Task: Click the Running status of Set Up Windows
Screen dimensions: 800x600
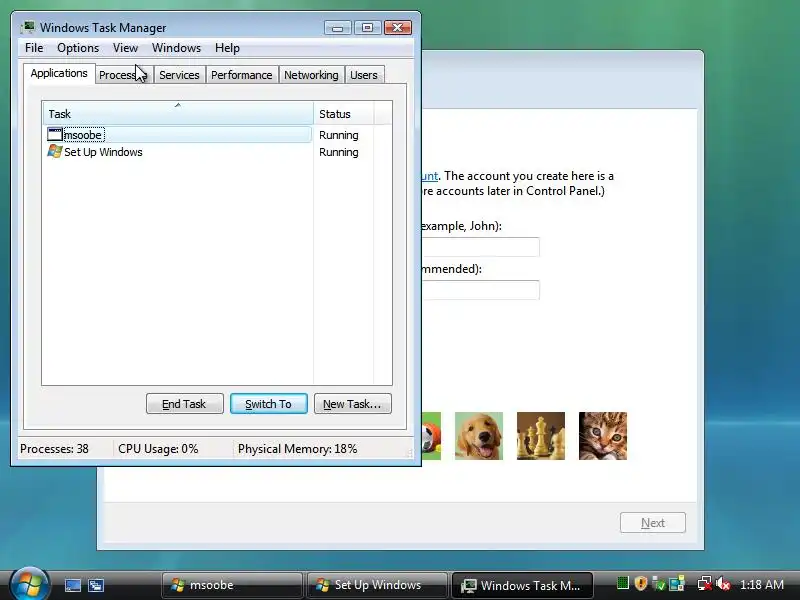Action: 339,152
